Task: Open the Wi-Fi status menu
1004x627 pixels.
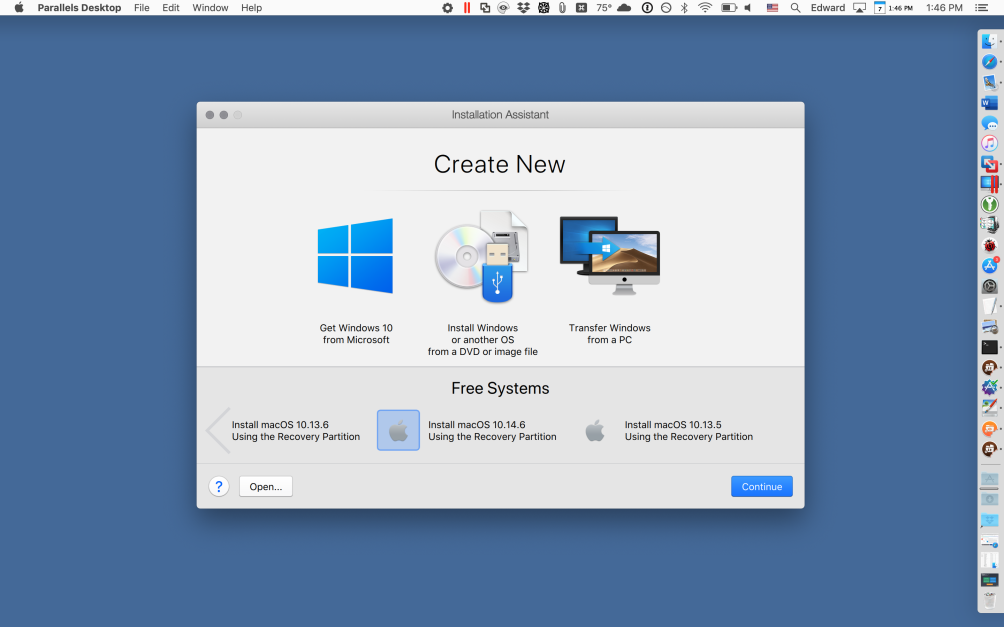Action: pos(705,8)
